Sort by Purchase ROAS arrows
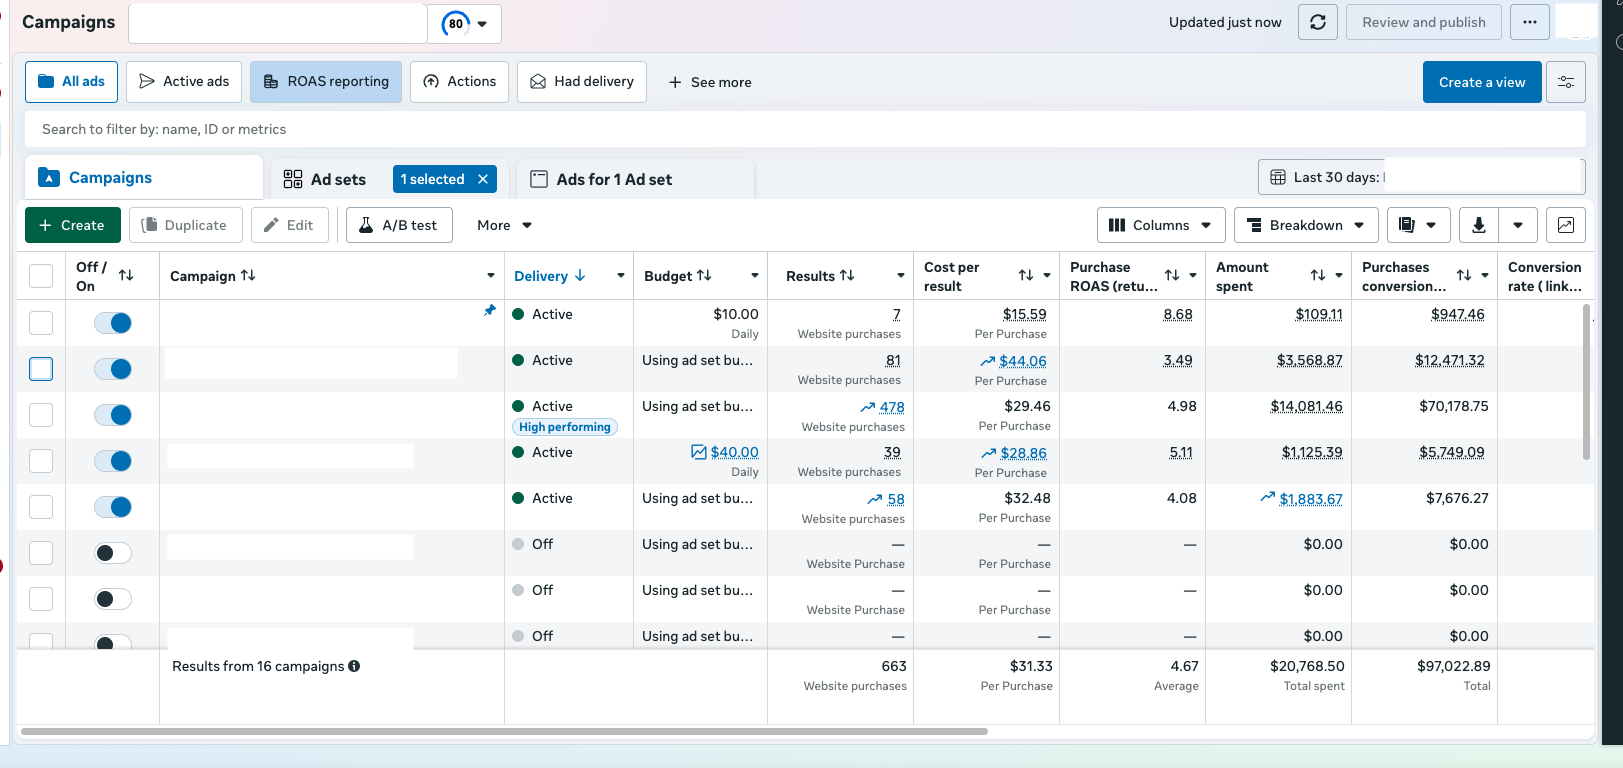Screen dimensions: 1623x768 click(x=1172, y=275)
